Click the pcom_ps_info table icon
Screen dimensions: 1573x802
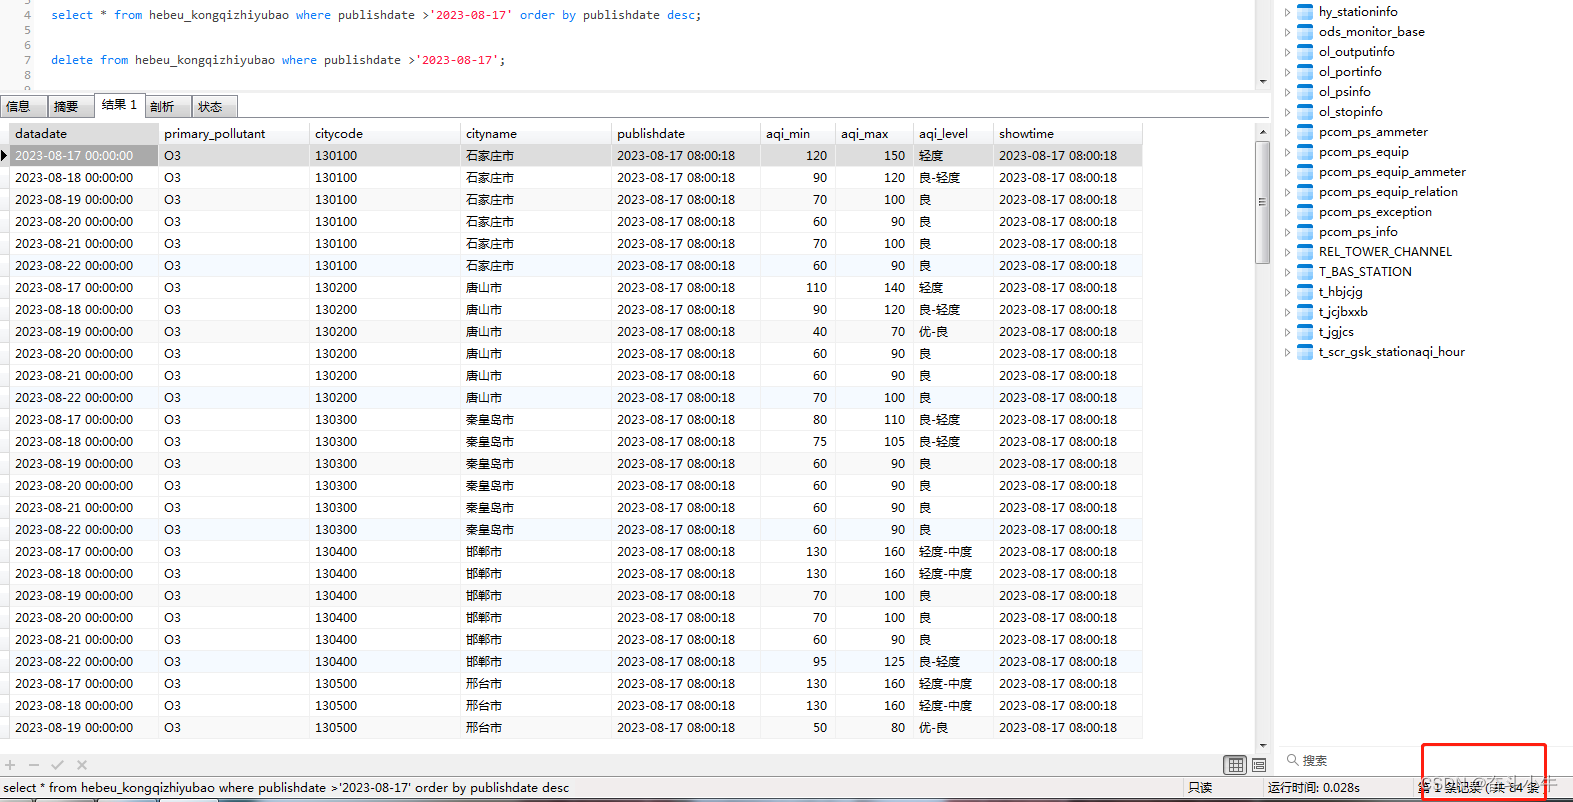pos(1305,232)
